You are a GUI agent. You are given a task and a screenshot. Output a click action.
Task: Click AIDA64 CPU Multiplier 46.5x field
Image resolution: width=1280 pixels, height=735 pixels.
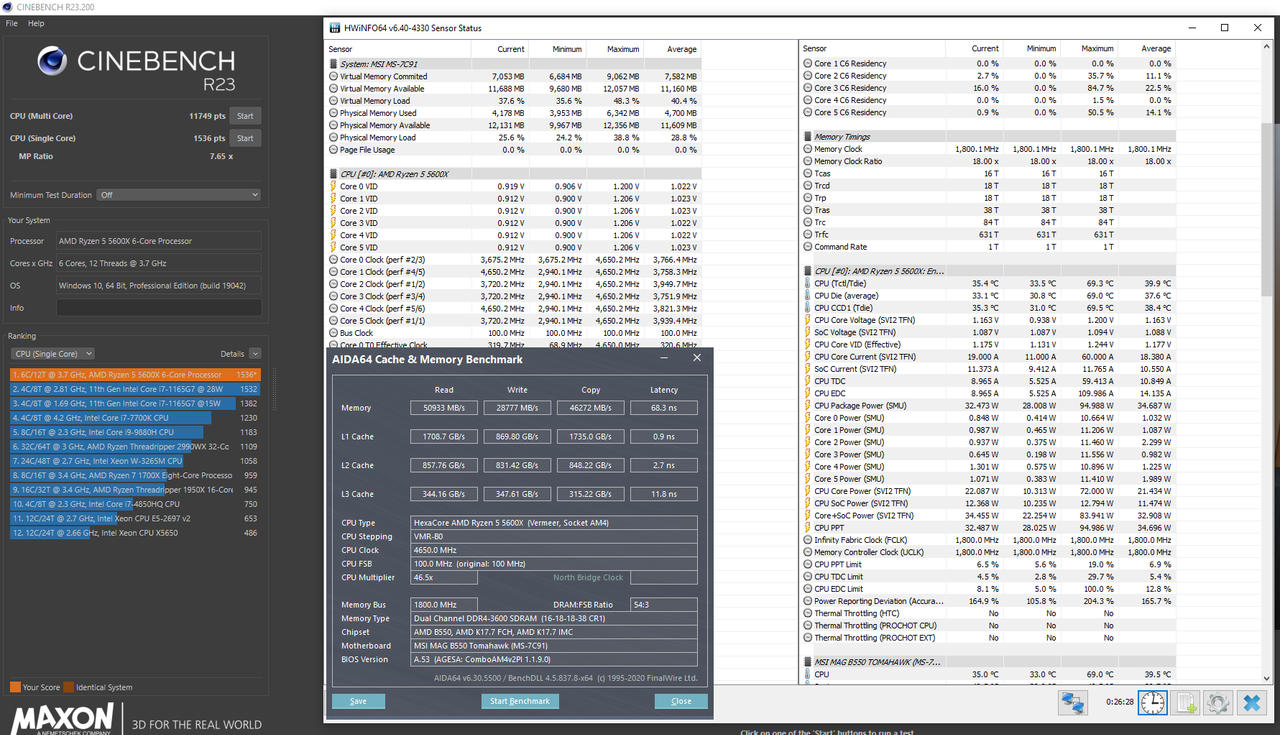pyautogui.click(x=444, y=578)
